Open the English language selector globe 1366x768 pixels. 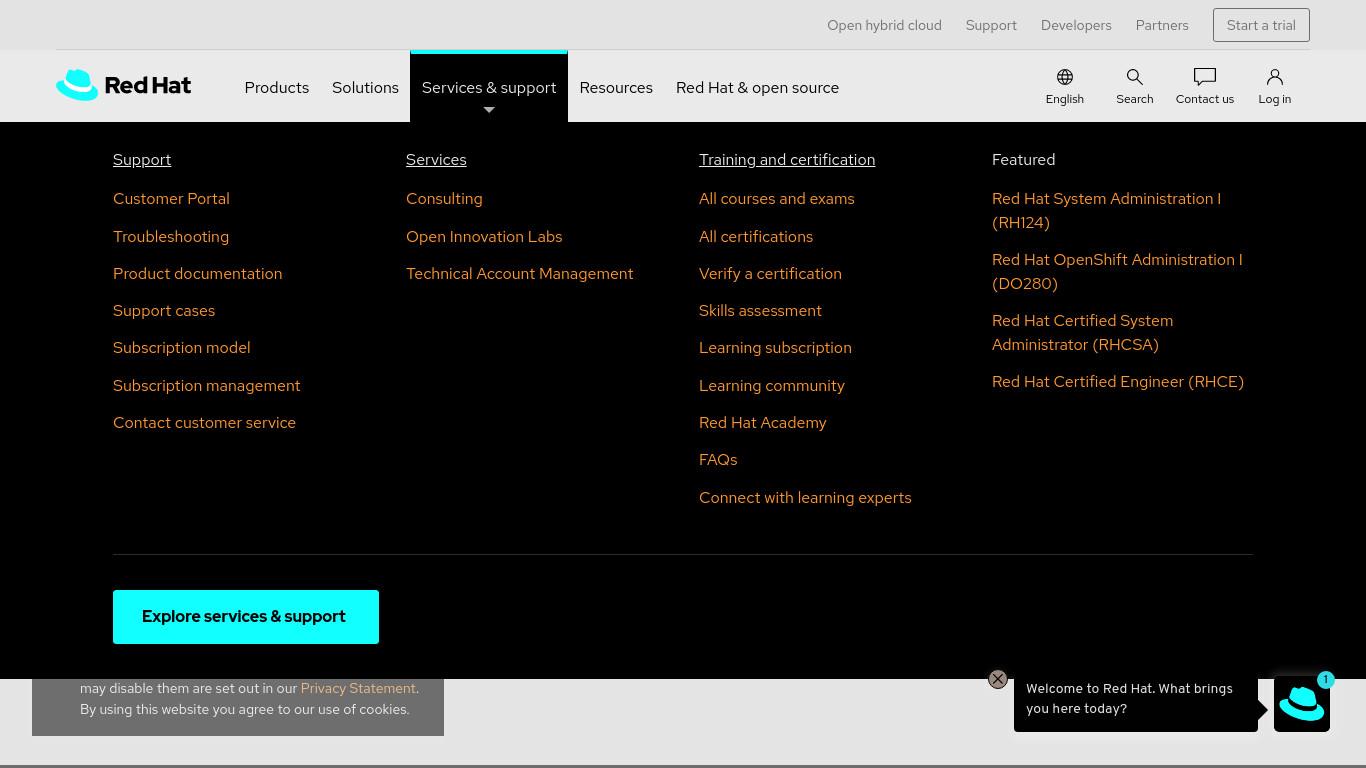pyautogui.click(x=1064, y=86)
